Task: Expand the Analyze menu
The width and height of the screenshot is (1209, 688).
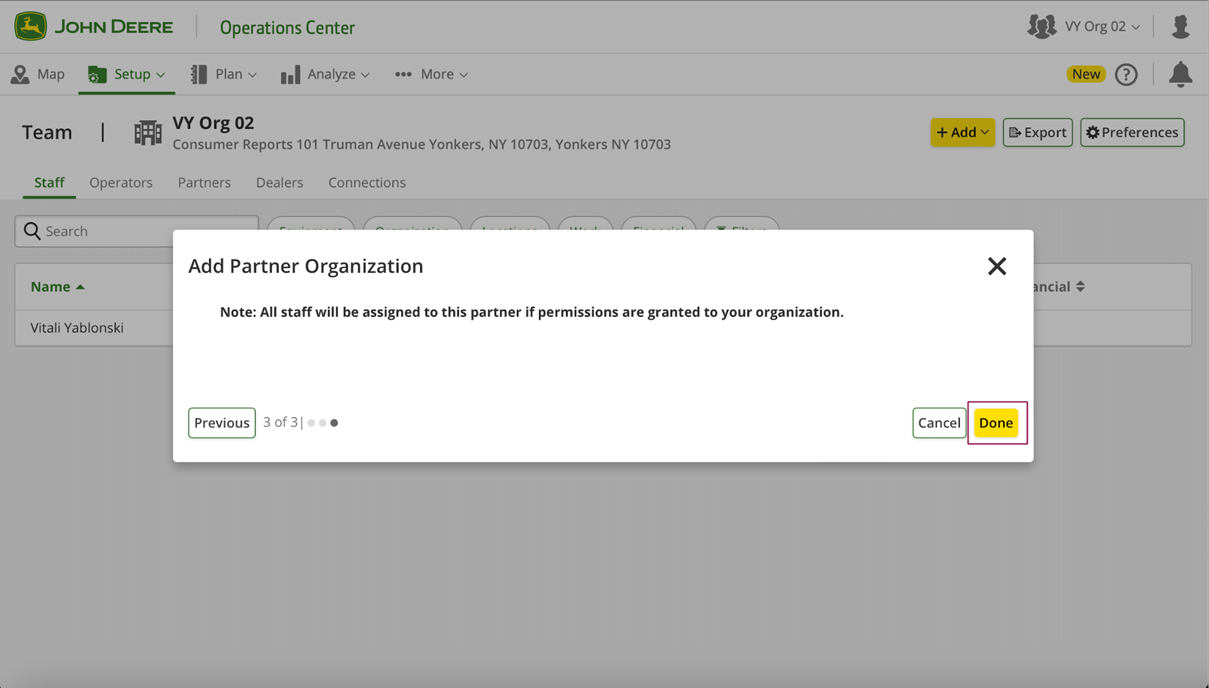Action: [x=326, y=74]
